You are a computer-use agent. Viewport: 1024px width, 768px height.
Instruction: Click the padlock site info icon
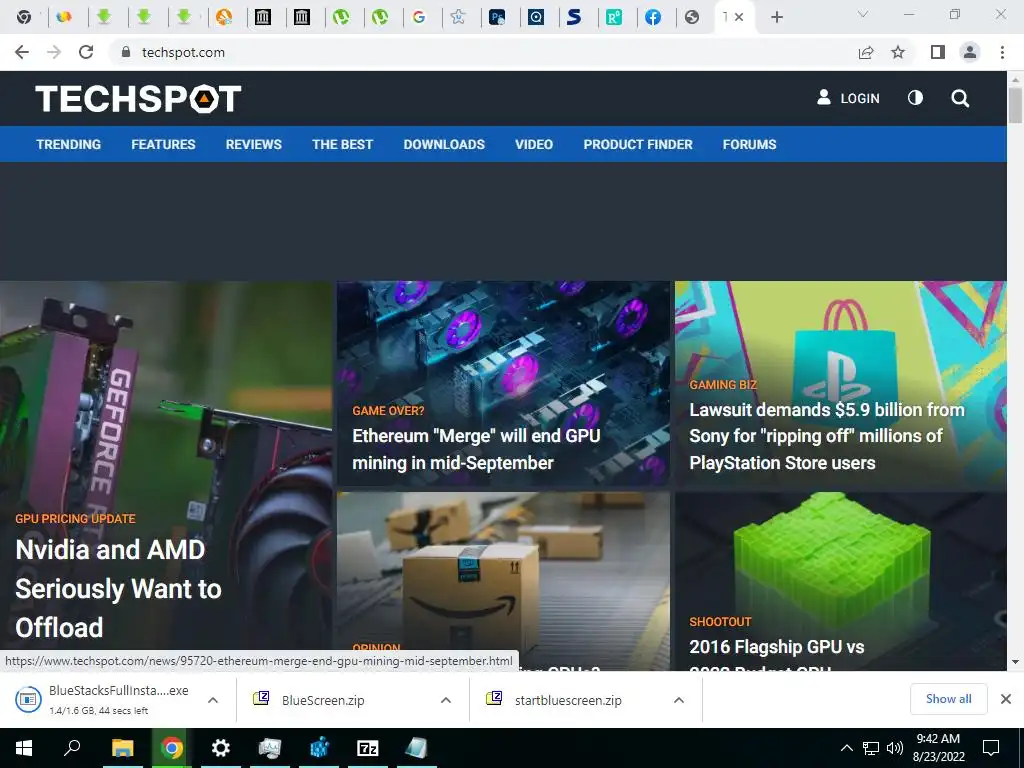click(x=126, y=52)
